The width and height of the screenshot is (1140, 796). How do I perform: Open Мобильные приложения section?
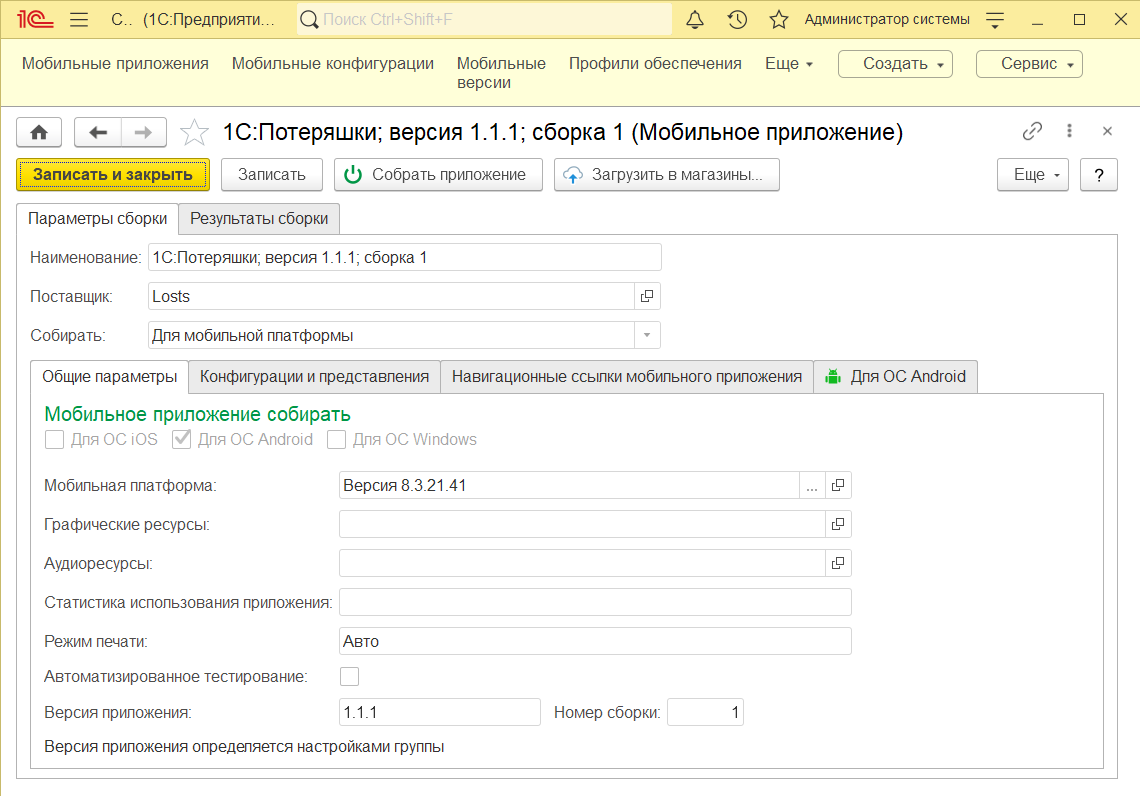115,64
